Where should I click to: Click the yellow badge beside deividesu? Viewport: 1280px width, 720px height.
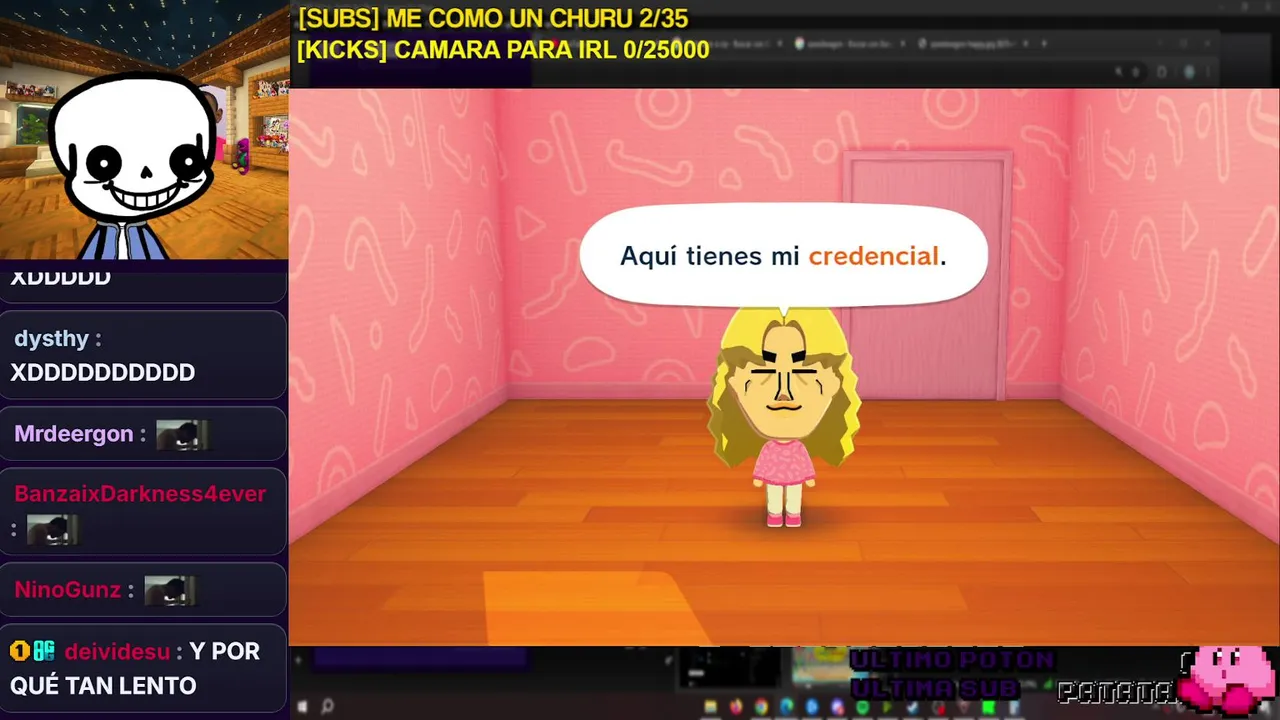click(20, 651)
